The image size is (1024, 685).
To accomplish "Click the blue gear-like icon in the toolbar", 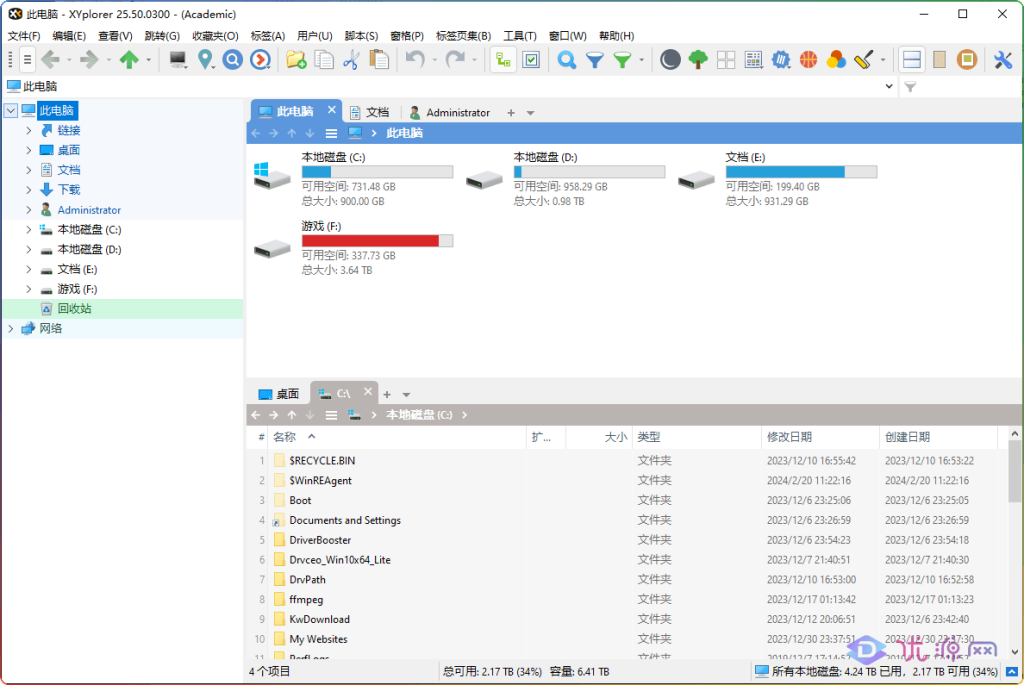I will click(x=781, y=60).
